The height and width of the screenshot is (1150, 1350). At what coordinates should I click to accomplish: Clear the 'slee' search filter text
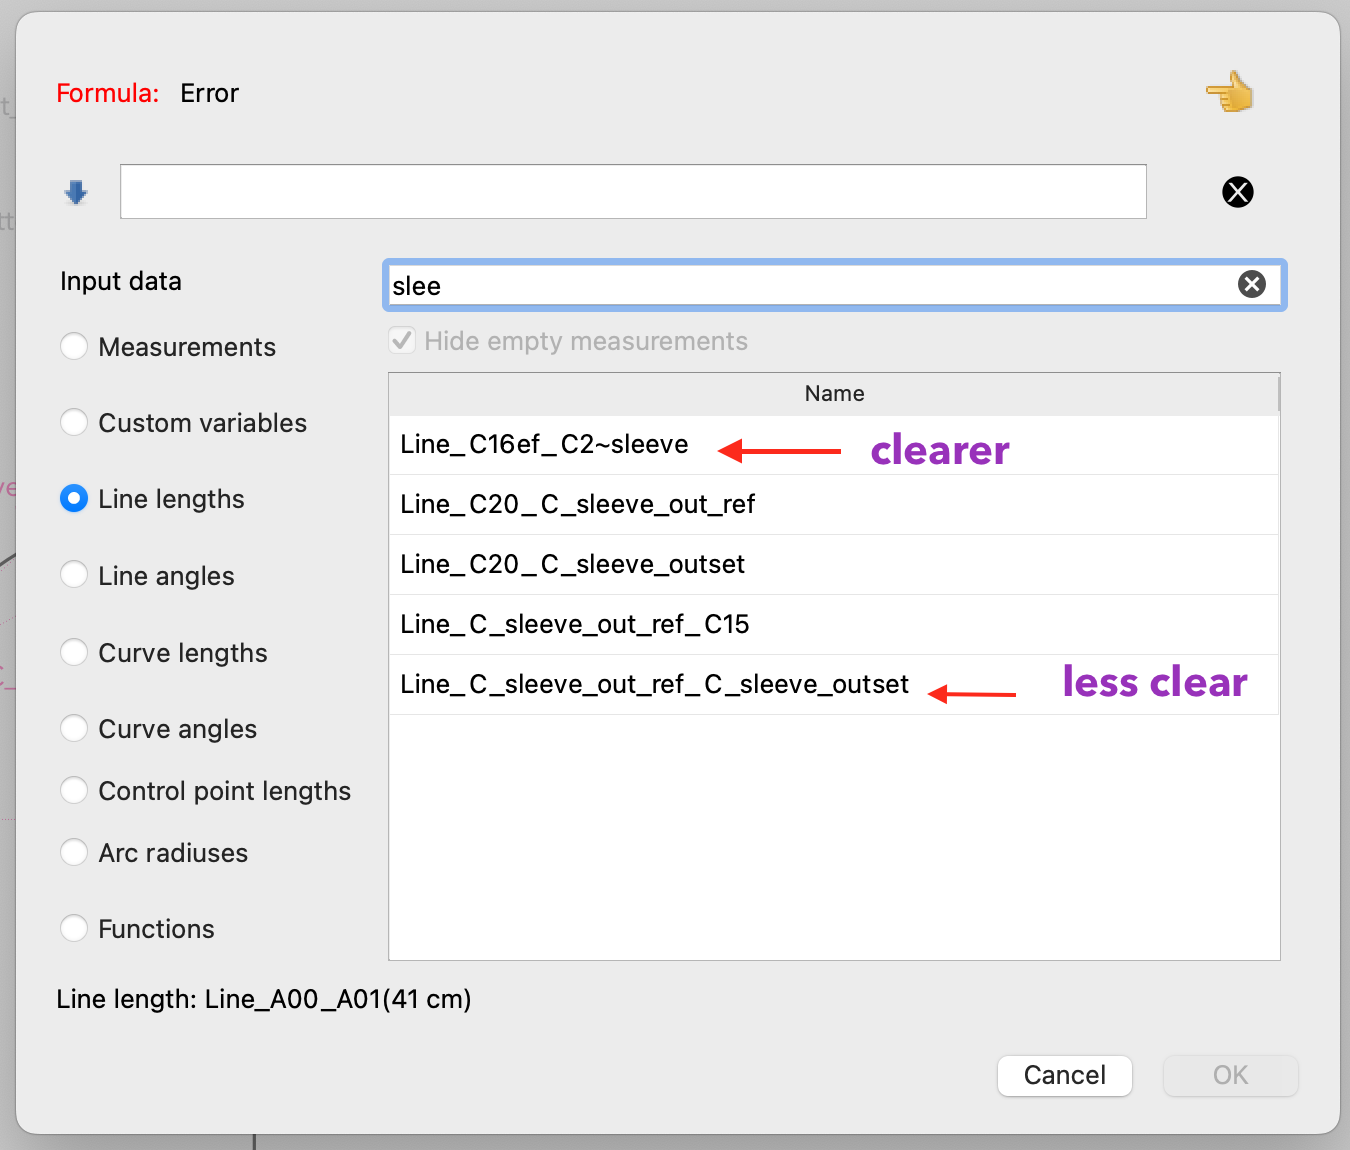1251,285
